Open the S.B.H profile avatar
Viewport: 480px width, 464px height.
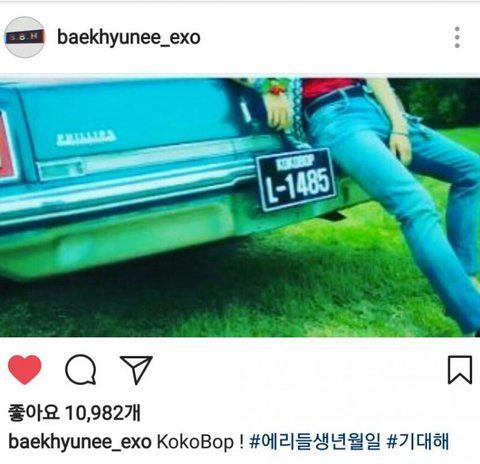(25, 37)
